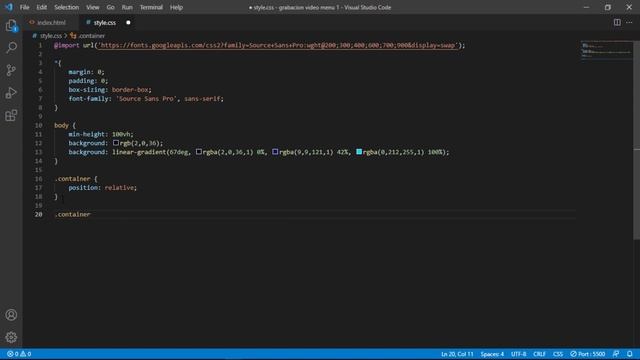Open More Actions ellipsis in editor
The width and height of the screenshot is (640, 360).
pyautogui.click(x=629, y=22)
